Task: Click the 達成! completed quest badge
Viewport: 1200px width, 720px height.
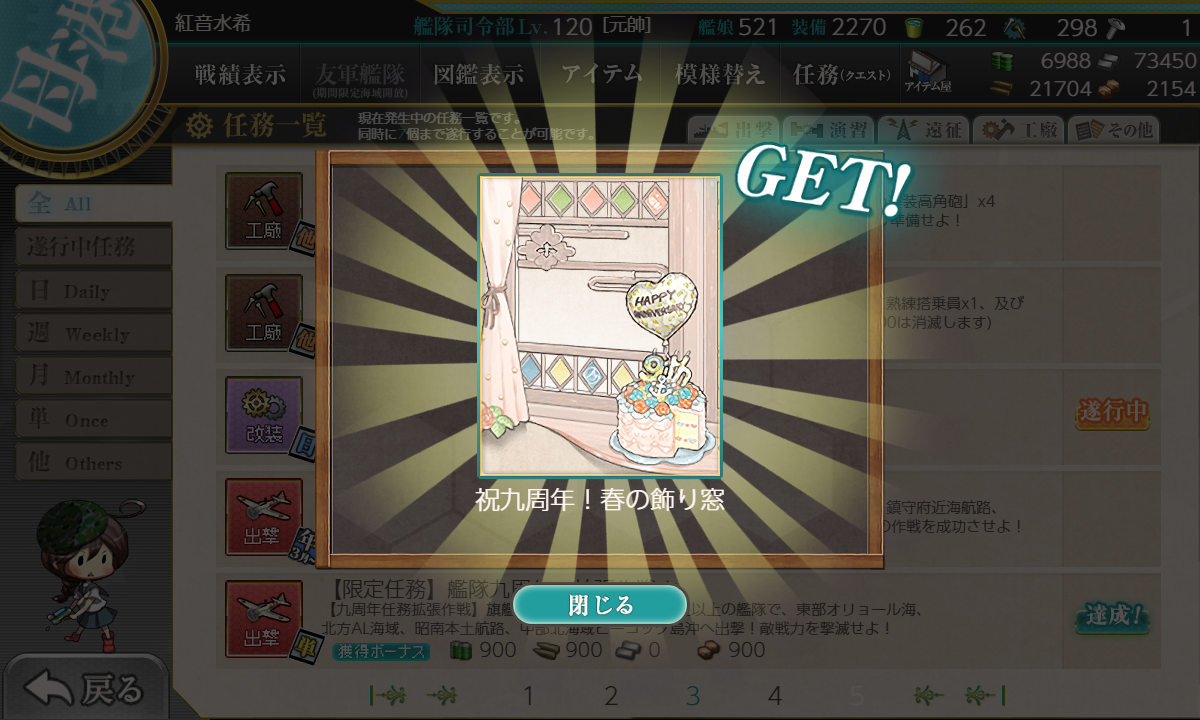Action: 1112,616
